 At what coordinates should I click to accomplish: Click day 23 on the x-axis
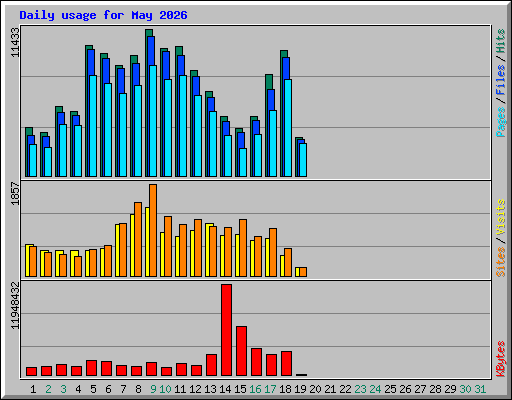[360, 389]
